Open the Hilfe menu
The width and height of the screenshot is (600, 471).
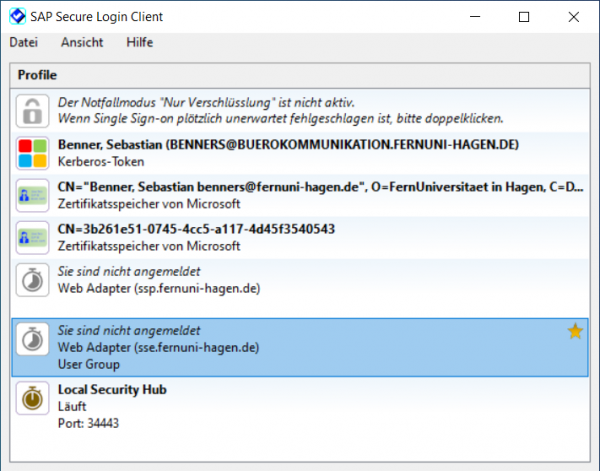(x=140, y=42)
